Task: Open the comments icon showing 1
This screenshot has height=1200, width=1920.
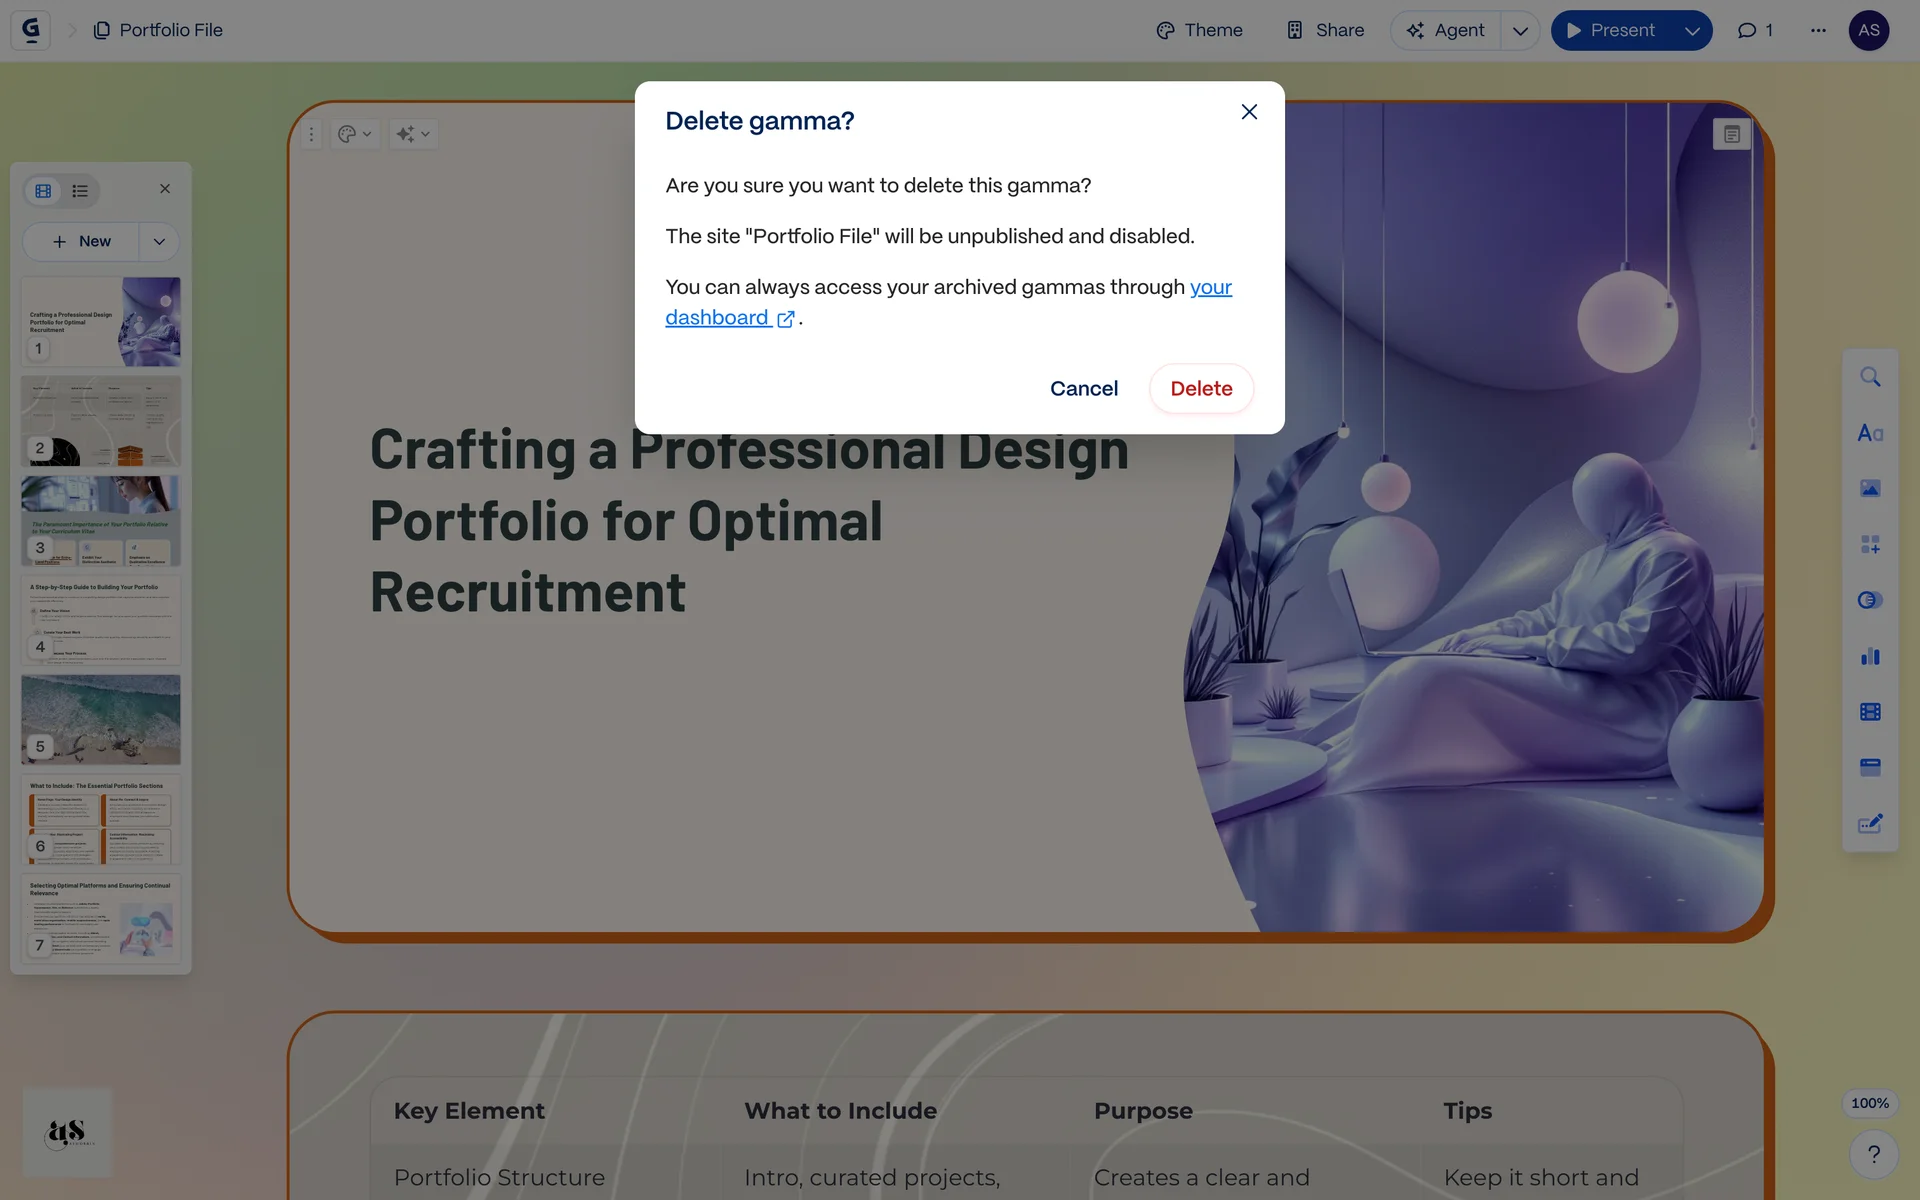Action: coord(1755,30)
